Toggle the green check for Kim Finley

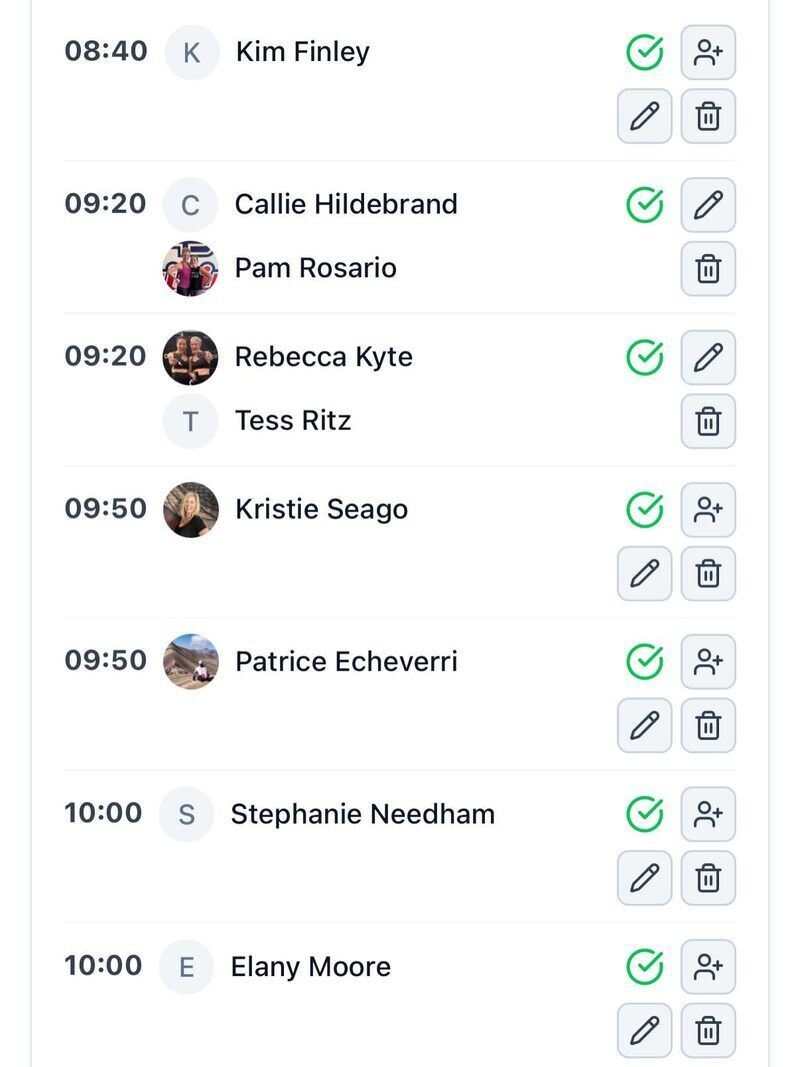pos(645,53)
